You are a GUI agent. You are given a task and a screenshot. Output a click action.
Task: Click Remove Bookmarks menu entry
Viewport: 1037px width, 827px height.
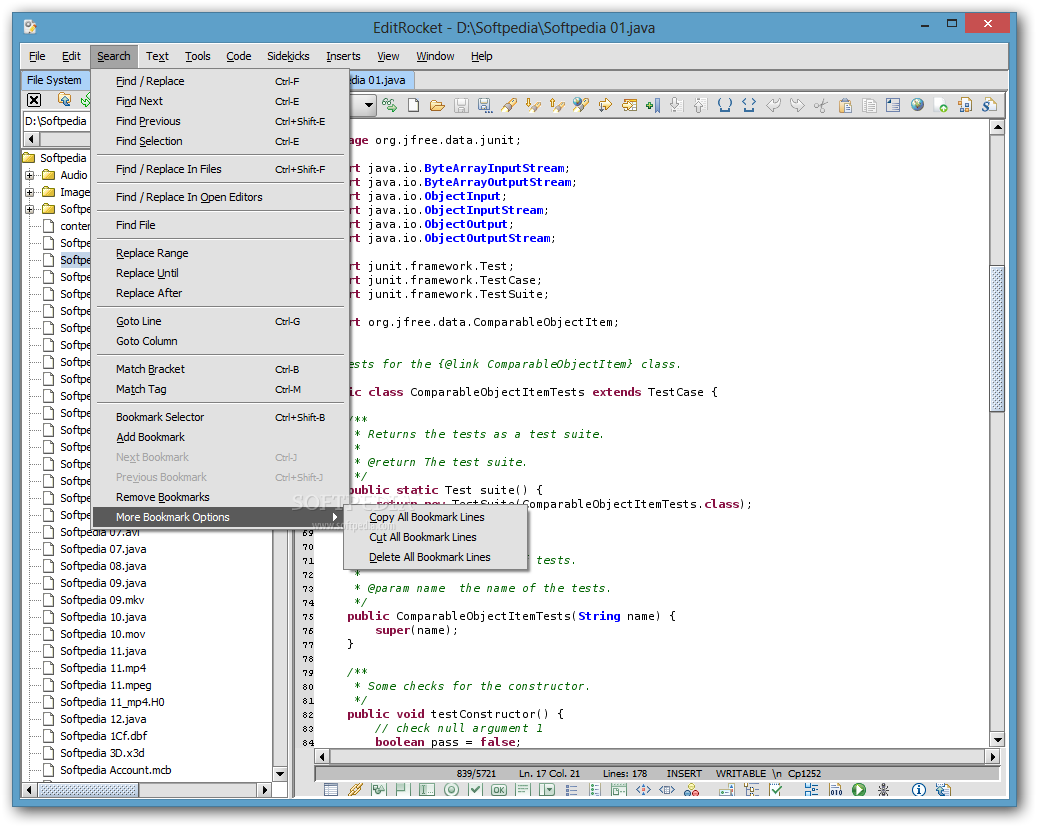(x=220, y=498)
